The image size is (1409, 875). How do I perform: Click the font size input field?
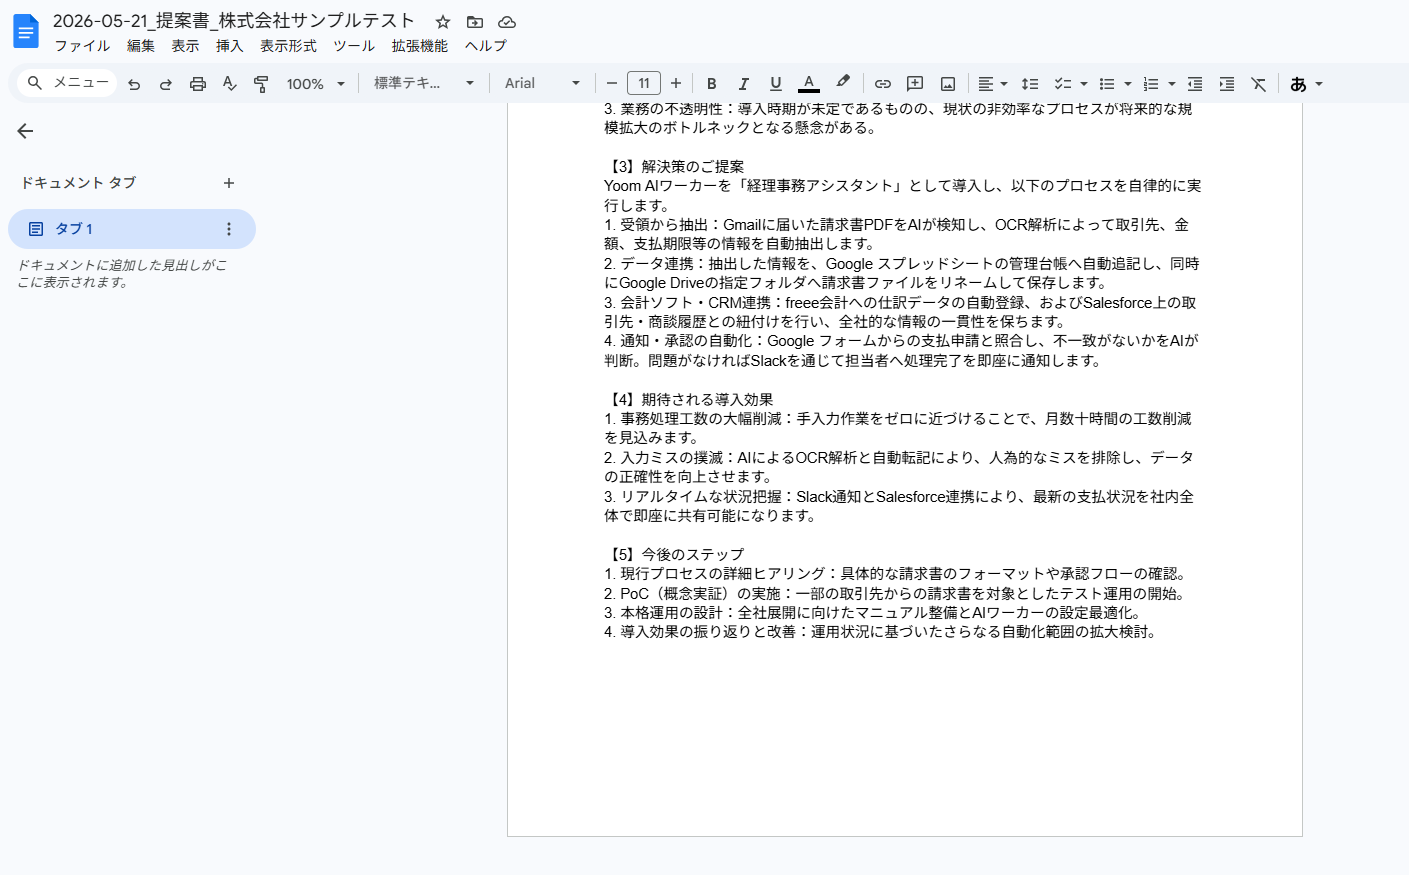(x=644, y=84)
